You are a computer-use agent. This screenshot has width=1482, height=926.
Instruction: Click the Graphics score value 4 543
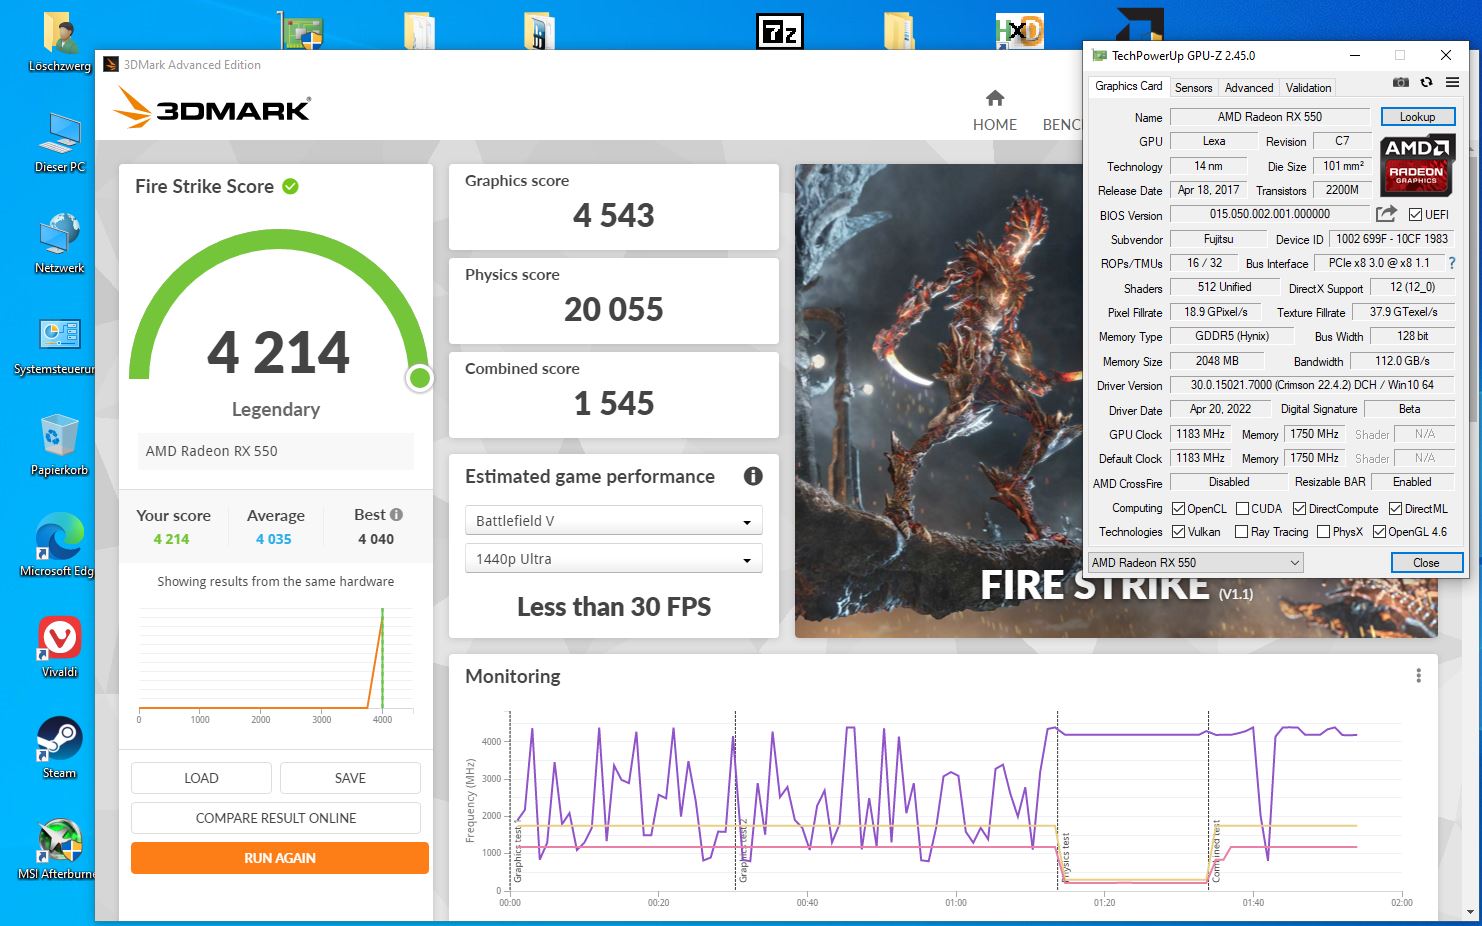[613, 216]
